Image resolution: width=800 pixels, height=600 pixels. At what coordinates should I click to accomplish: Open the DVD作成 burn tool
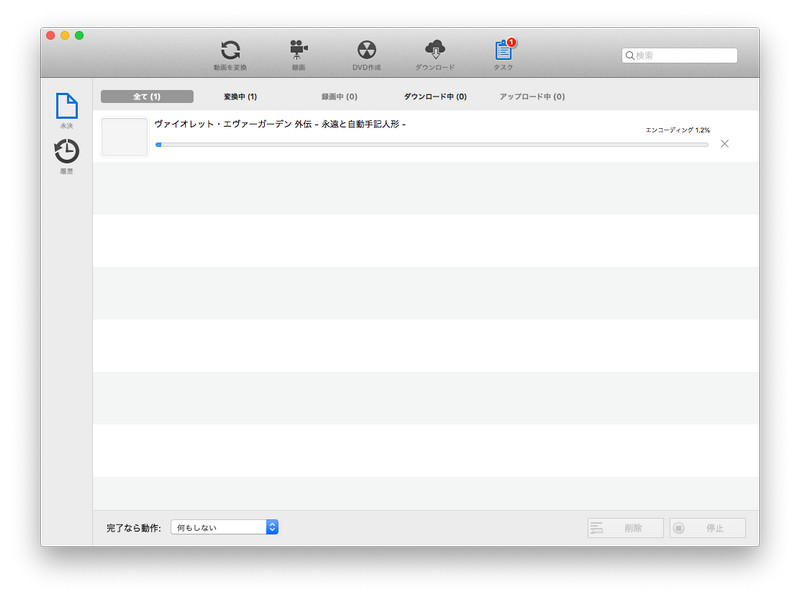[366, 55]
